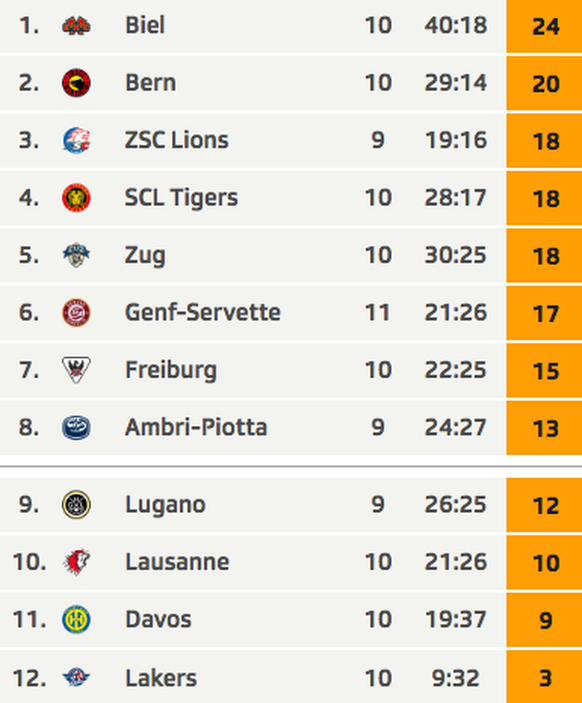The height and width of the screenshot is (703, 582).
Task: Open the Zug team logo
Action: [x=76, y=255]
